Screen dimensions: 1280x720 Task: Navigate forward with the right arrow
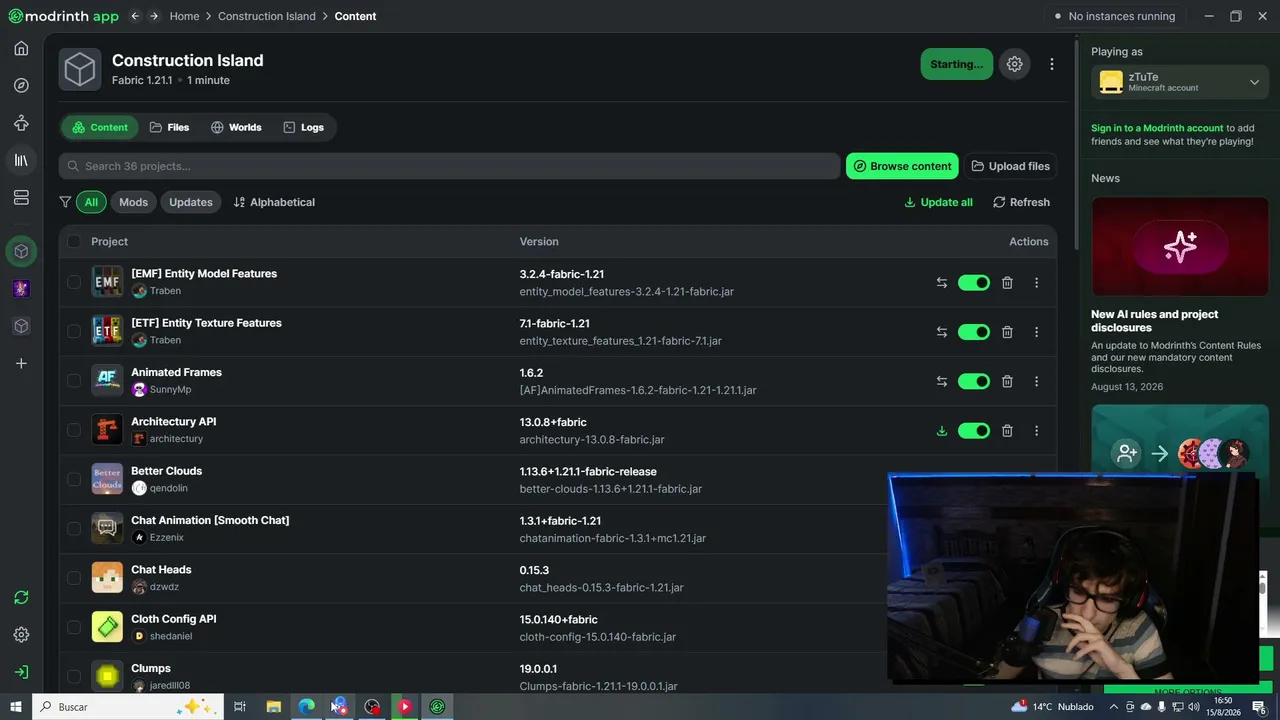tap(153, 16)
